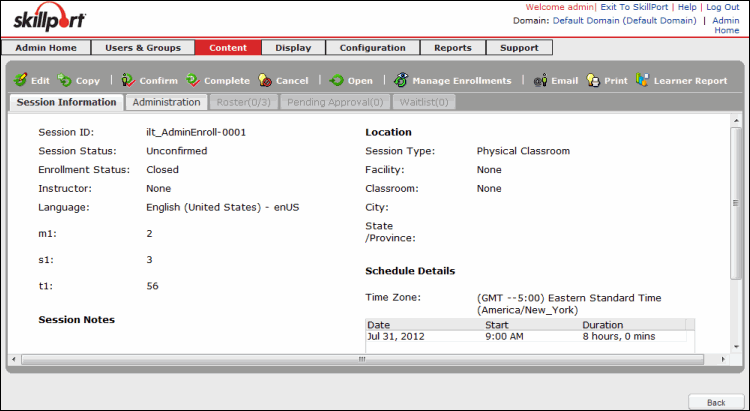Image resolution: width=750 pixels, height=411 pixels.
Task: Click the Exit To SkillPort link
Action: [x=634, y=7]
